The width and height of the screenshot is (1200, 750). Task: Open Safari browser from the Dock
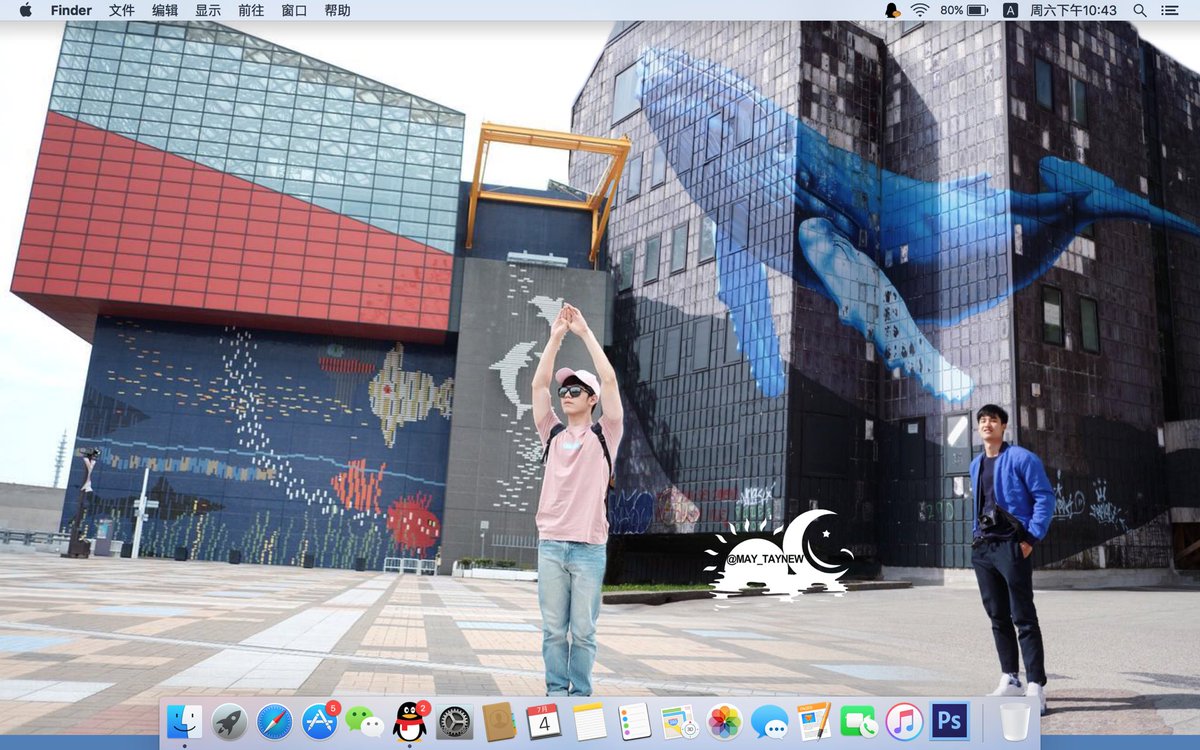point(274,721)
